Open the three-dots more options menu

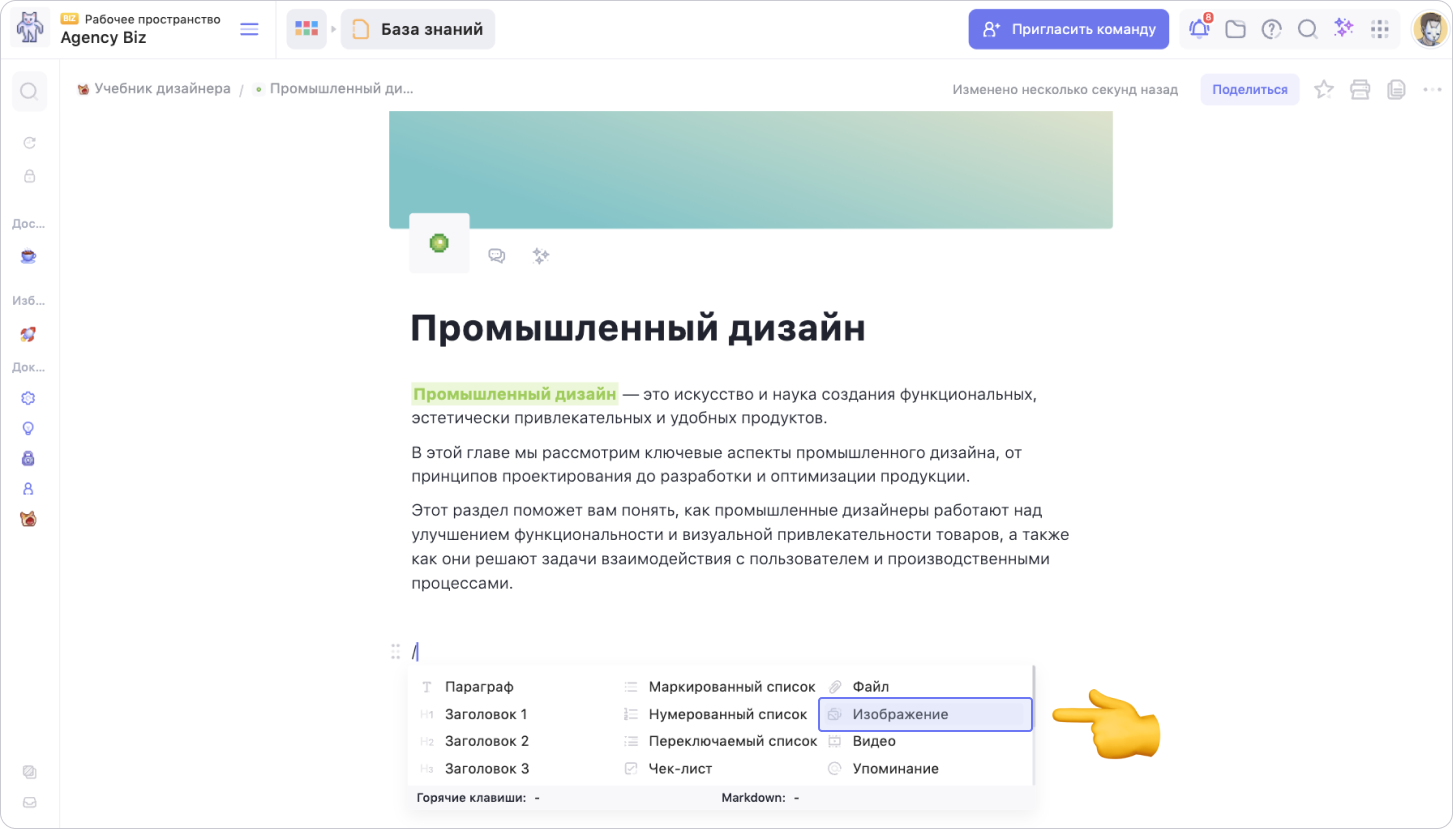[x=1432, y=89]
